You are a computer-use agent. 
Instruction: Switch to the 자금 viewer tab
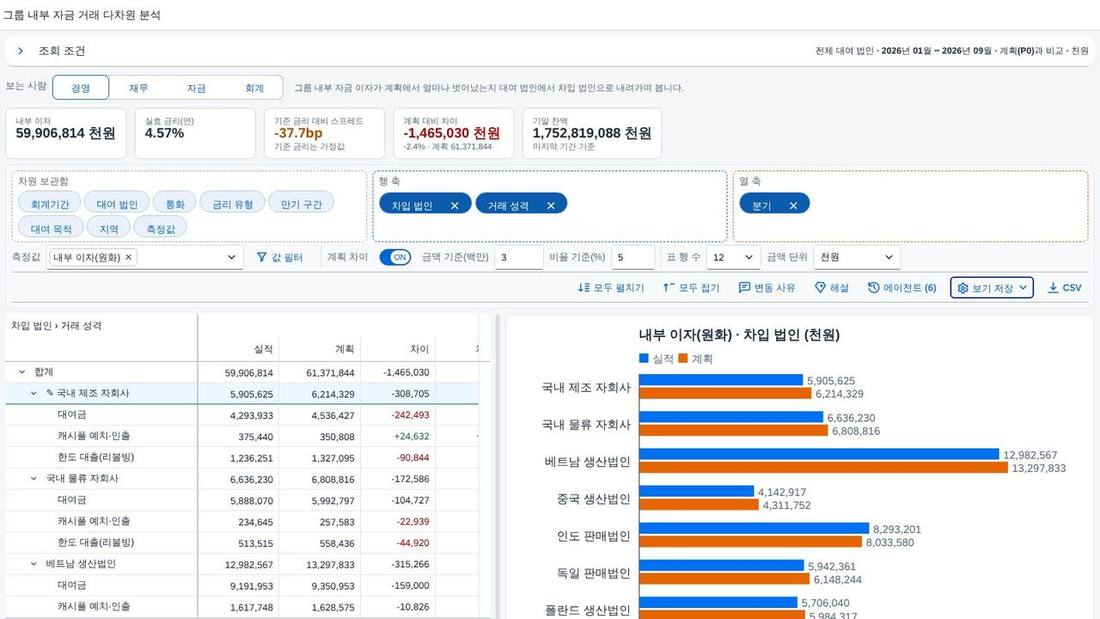coord(196,88)
